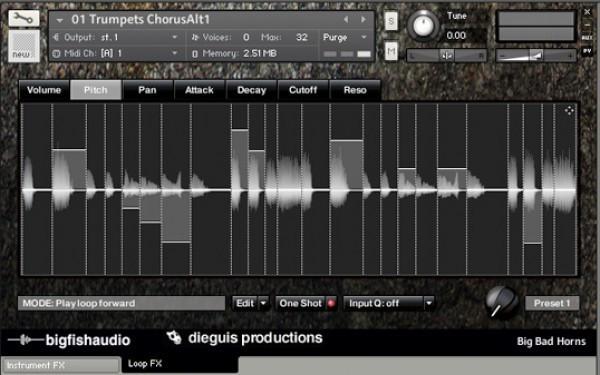
Task: Click the new instrument snapshot thumbnail
Action: click(24, 46)
